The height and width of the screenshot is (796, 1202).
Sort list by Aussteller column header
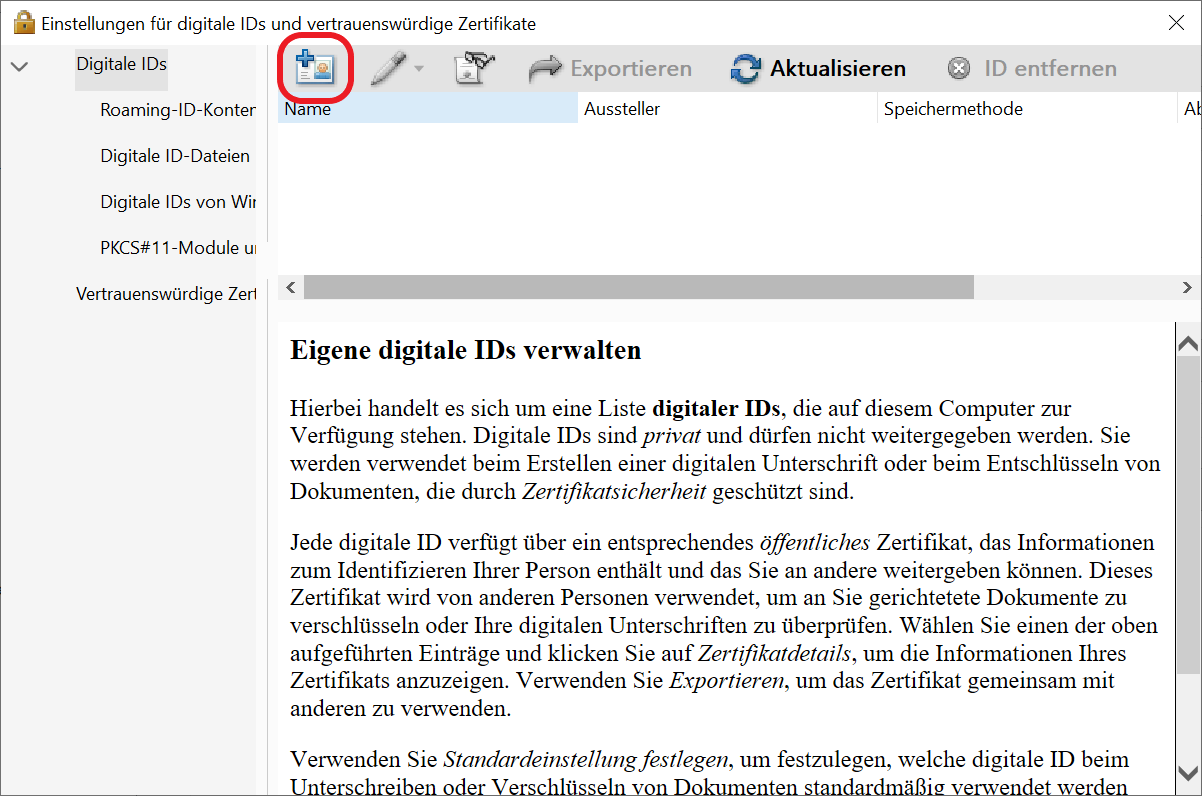click(x=727, y=109)
